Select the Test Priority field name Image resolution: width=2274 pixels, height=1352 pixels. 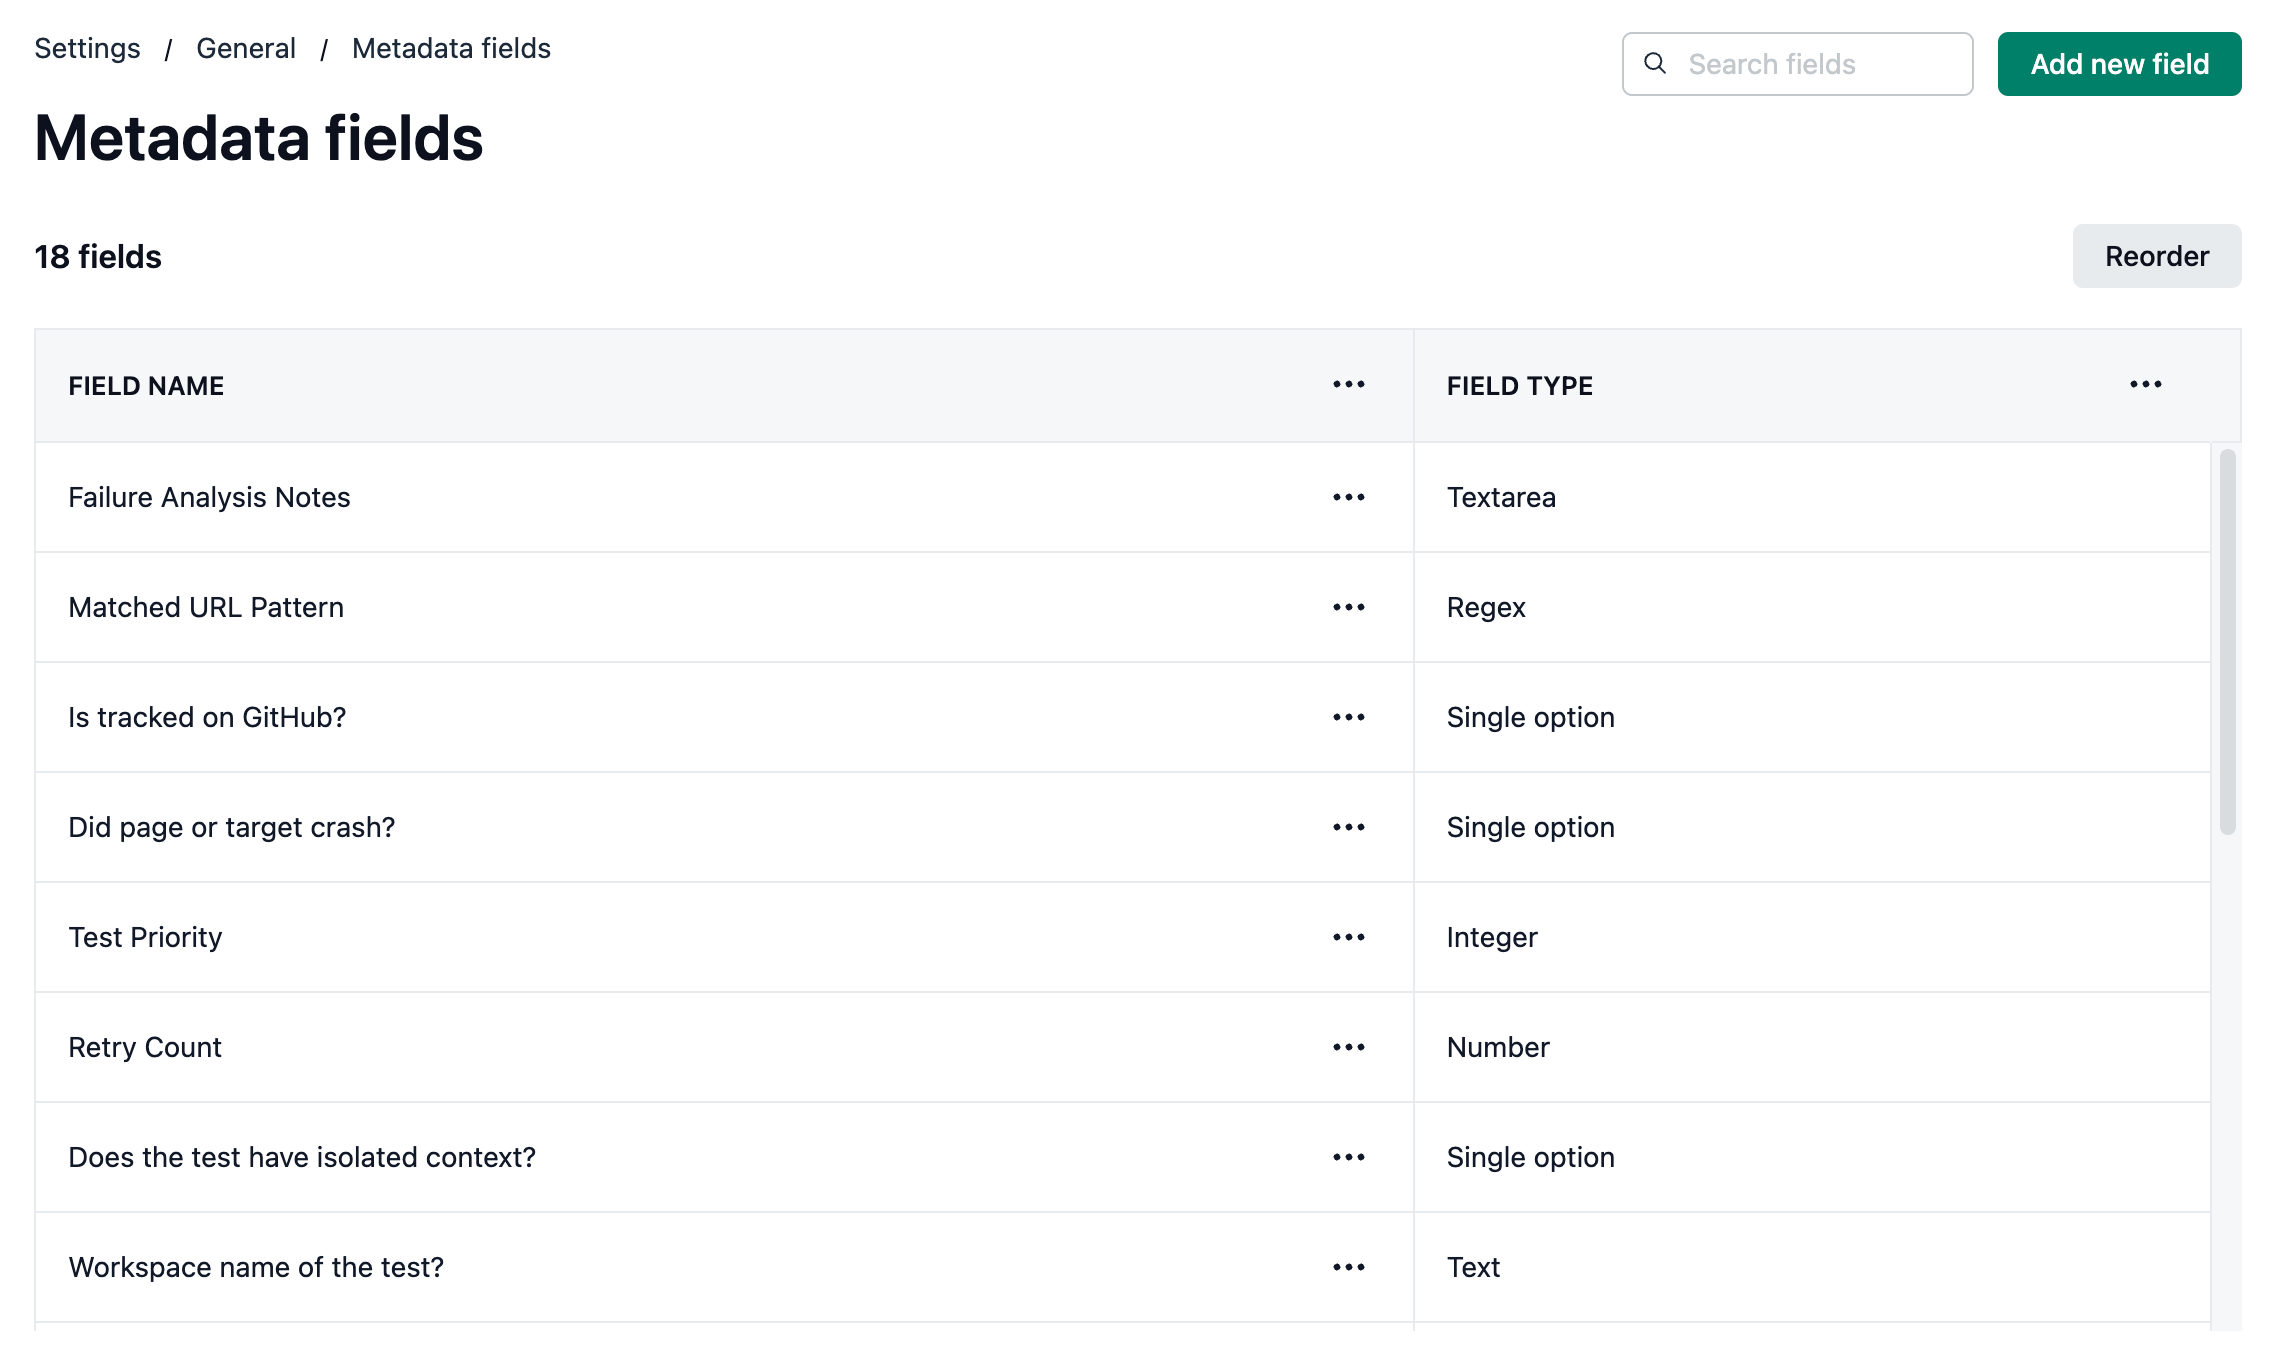pyautogui.click(x=145, y=937)
